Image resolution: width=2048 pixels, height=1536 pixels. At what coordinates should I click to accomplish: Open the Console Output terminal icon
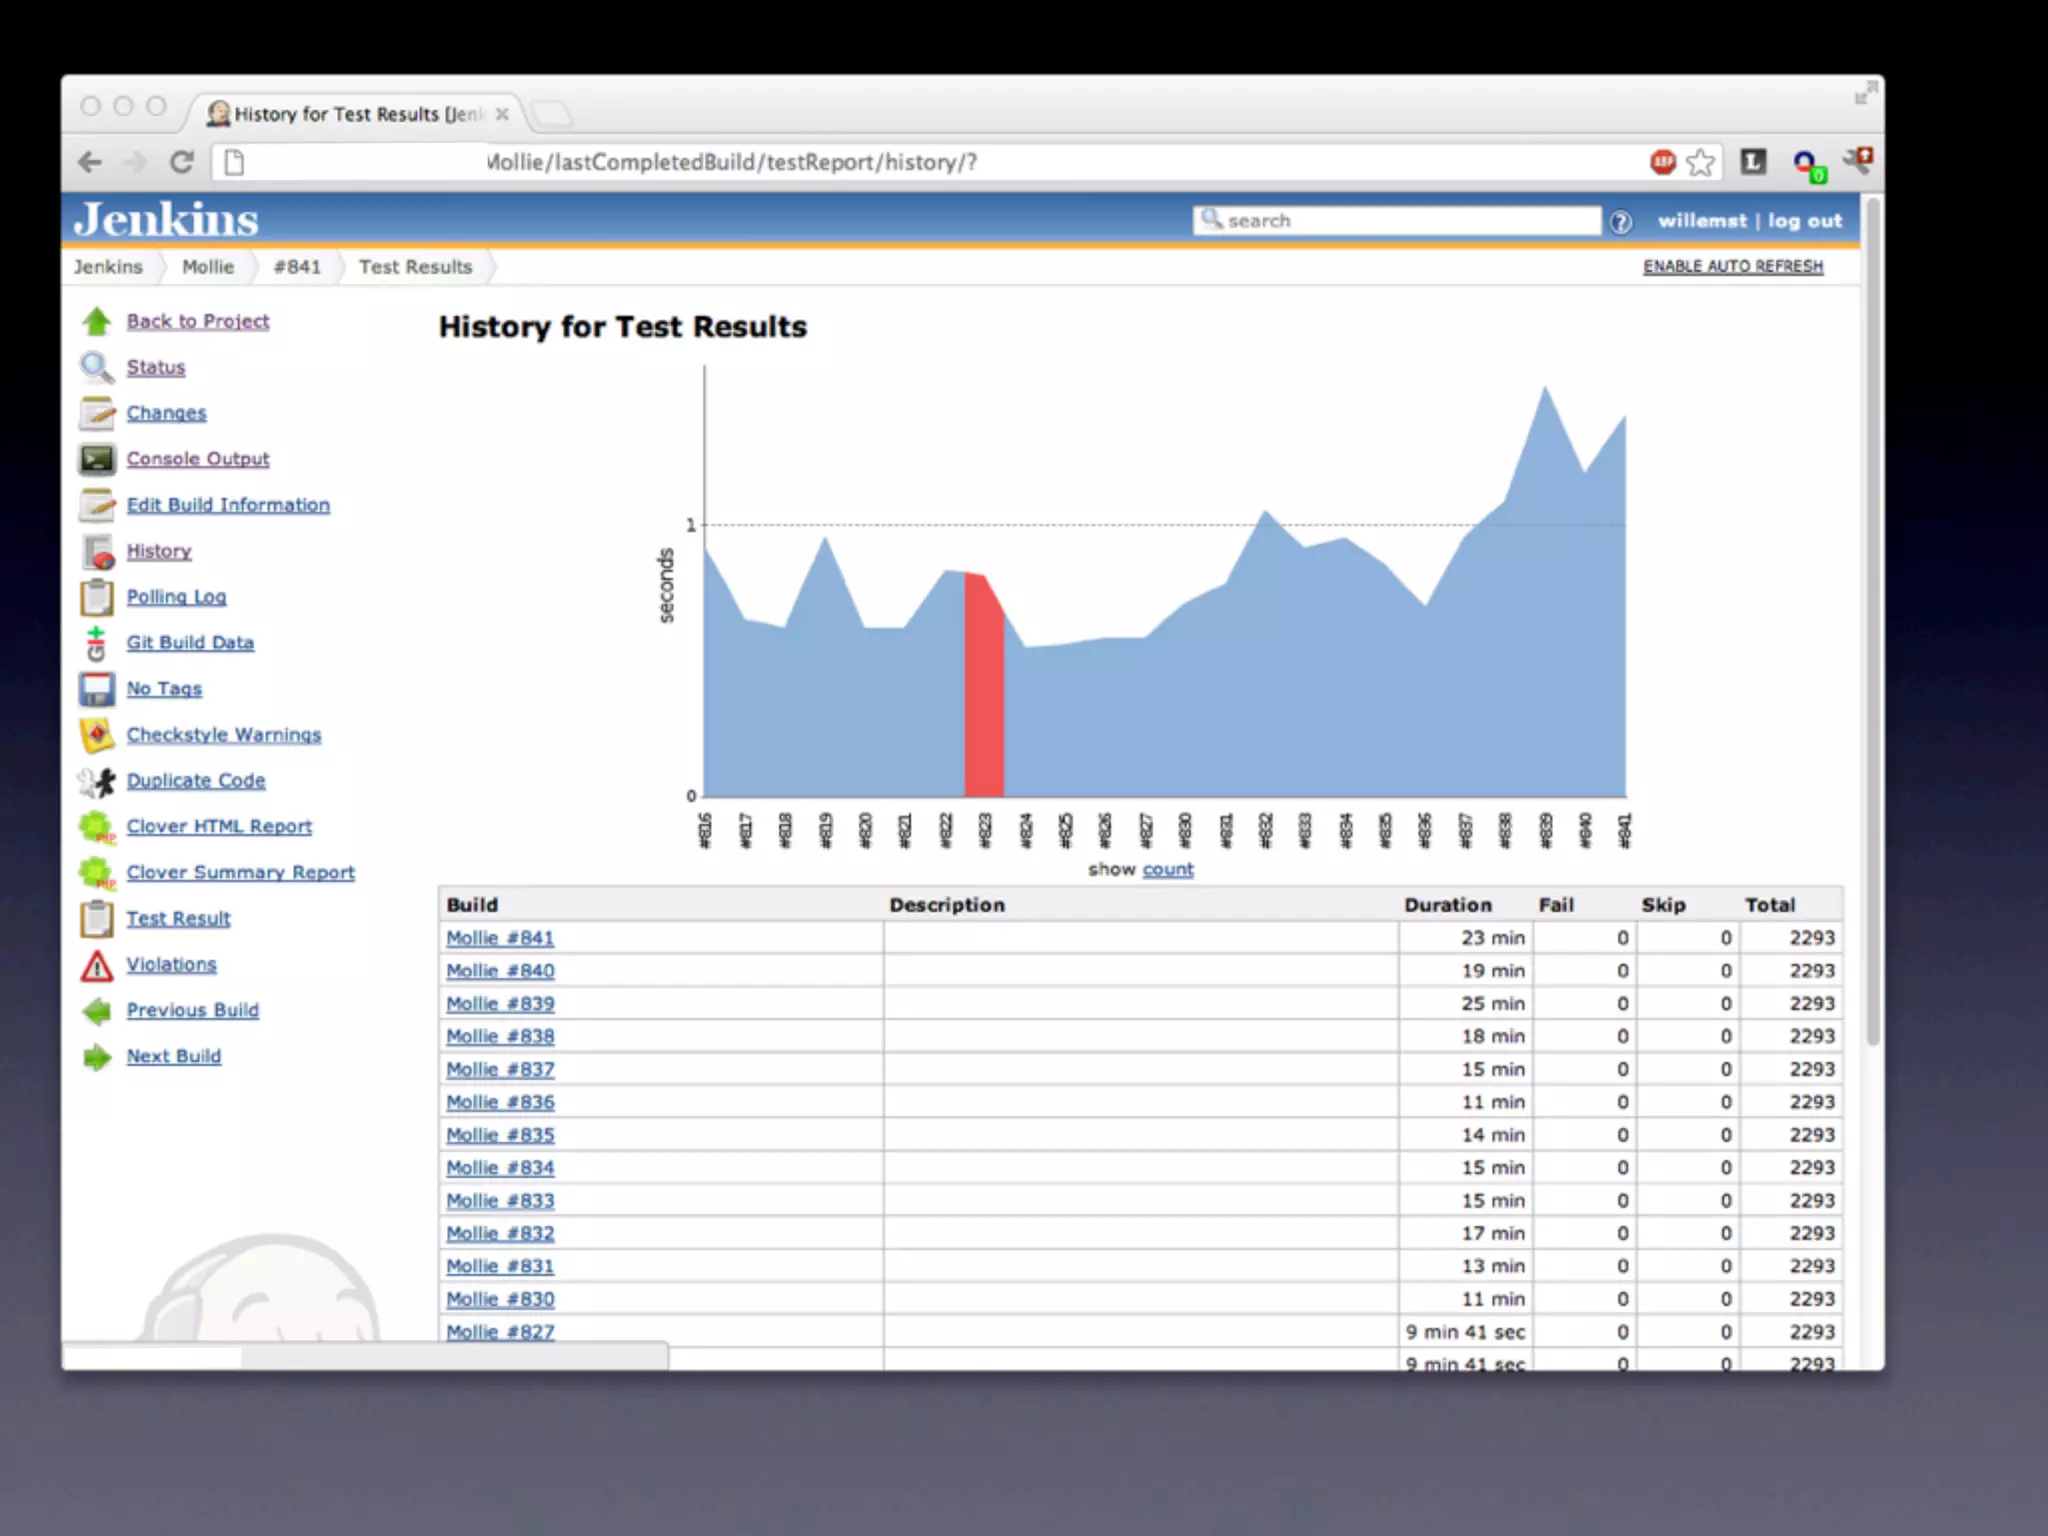(x=97, y=459)
